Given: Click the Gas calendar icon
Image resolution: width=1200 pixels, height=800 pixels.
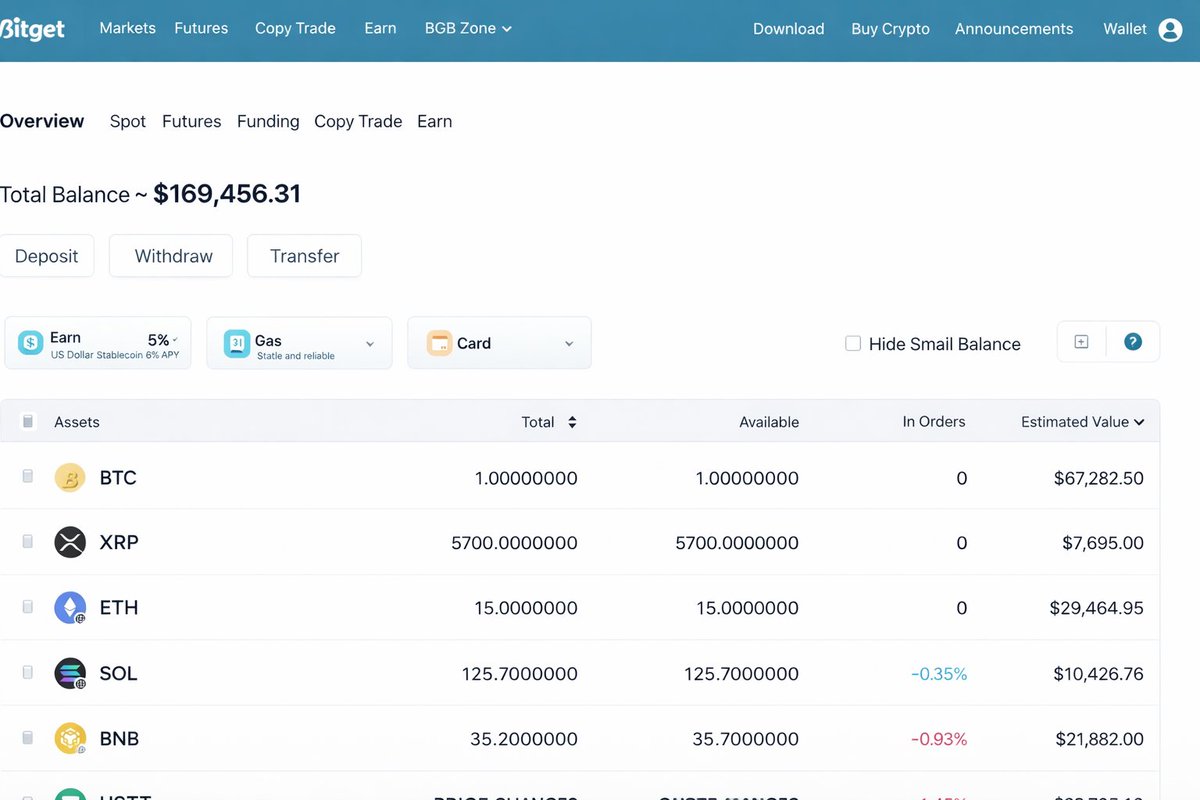Looking at the screenshot, I should pyautogui.click(x=237, y=343).
